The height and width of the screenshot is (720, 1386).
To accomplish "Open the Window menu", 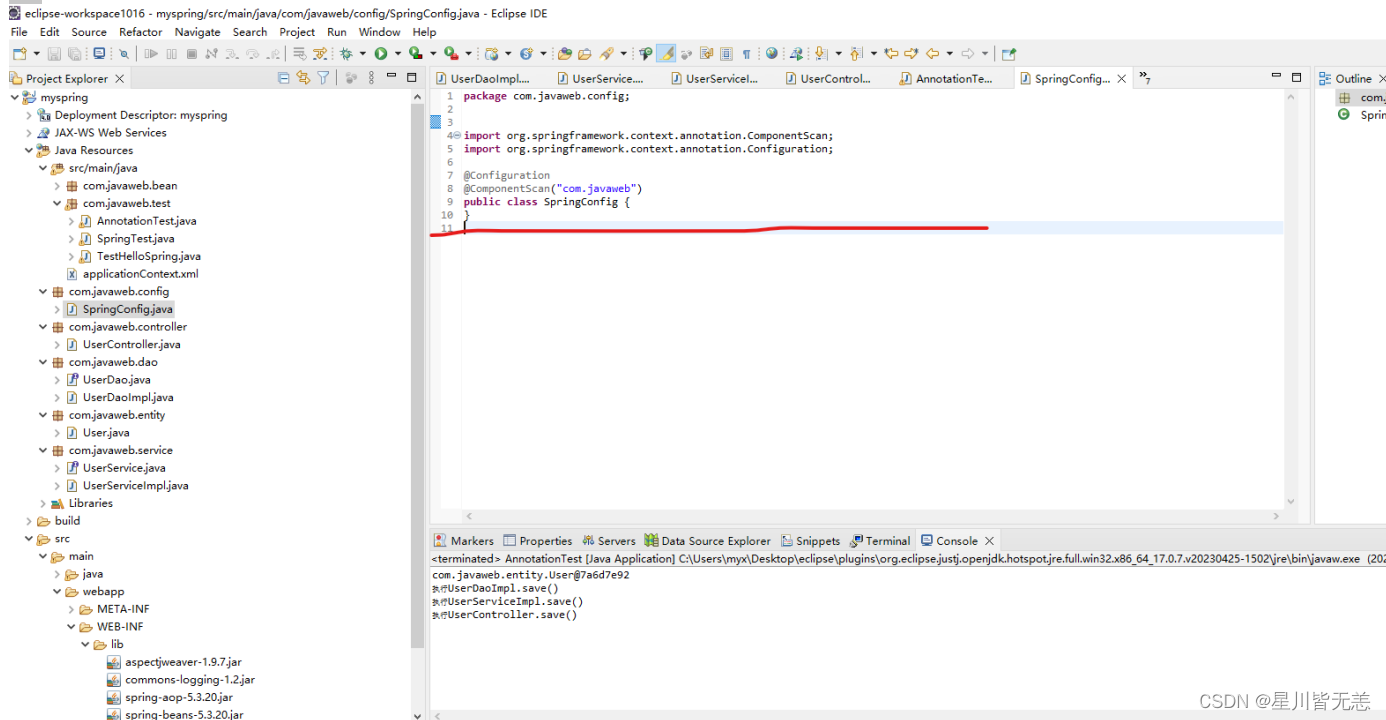I will [x=380, y=32].
